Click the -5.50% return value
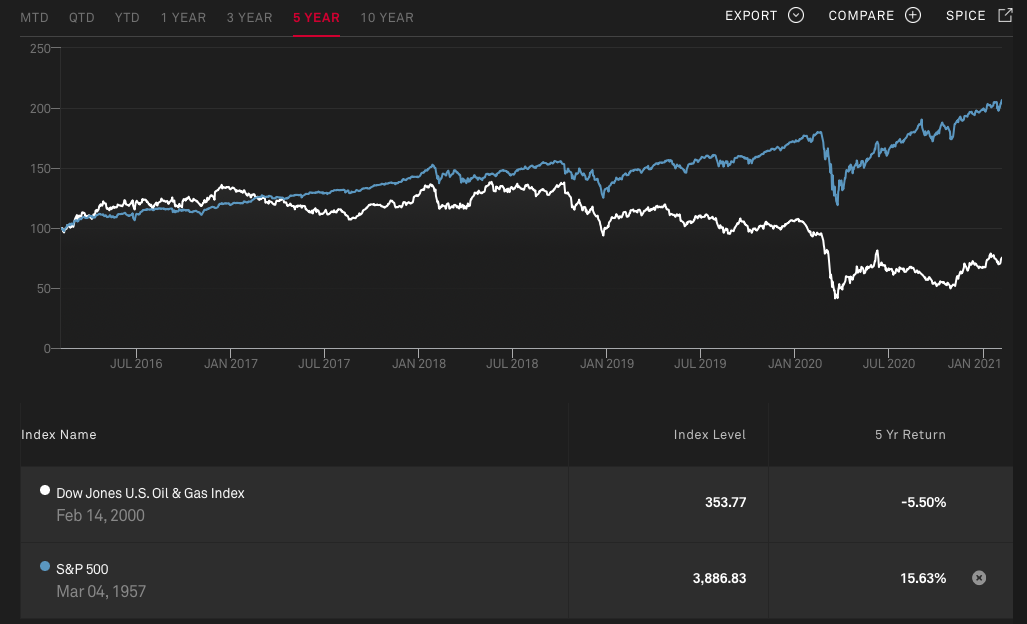This screenshot has height=624, width=1027. click(x=924, y=502)
